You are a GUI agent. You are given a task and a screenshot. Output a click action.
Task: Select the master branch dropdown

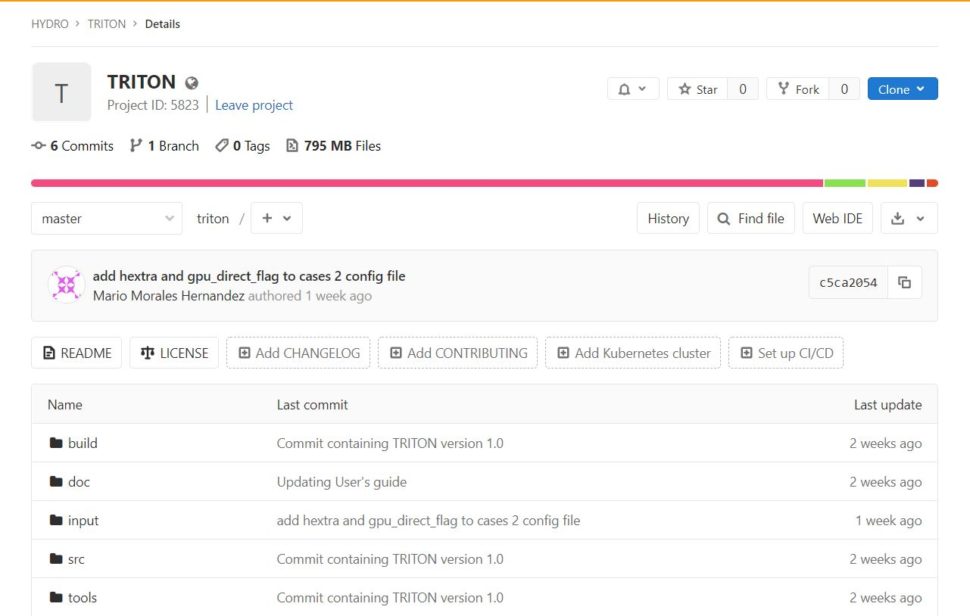tap(106, 218)
